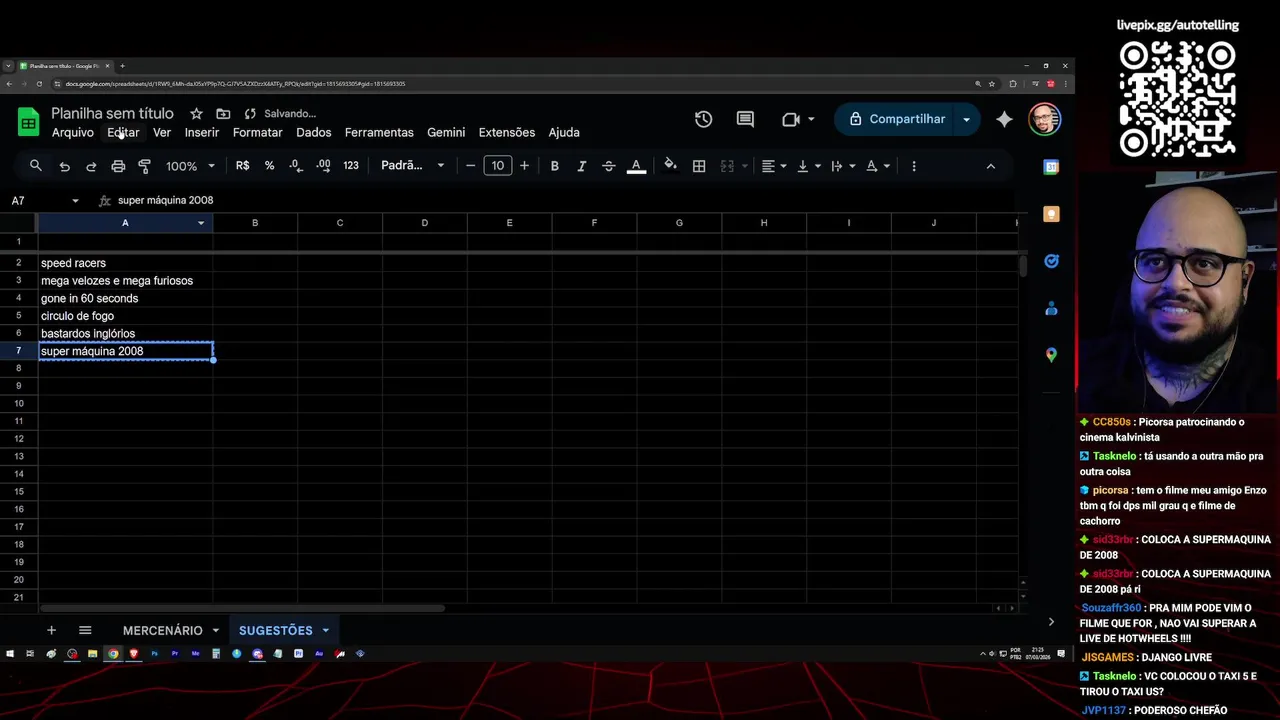The height and width of the screenshot is (720, 1280).
Task: Open MERCENÁRIO sheet tab menu arrow
Action: [x=215, y=630]
